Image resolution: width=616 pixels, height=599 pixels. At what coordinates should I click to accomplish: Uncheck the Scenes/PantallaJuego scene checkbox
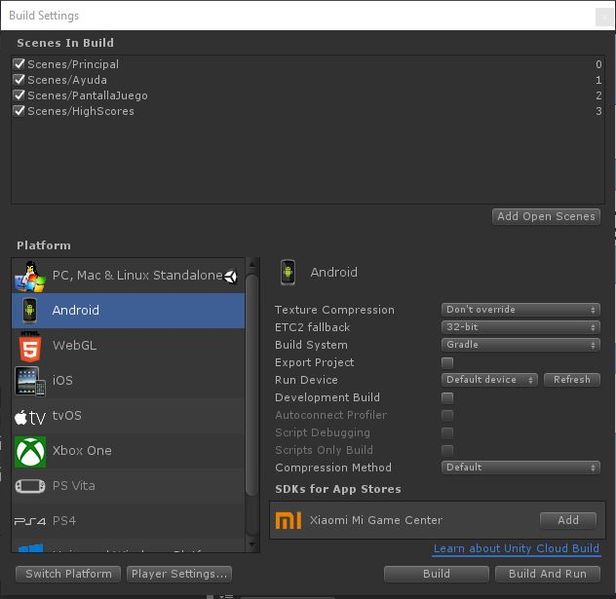click(19, 95)
